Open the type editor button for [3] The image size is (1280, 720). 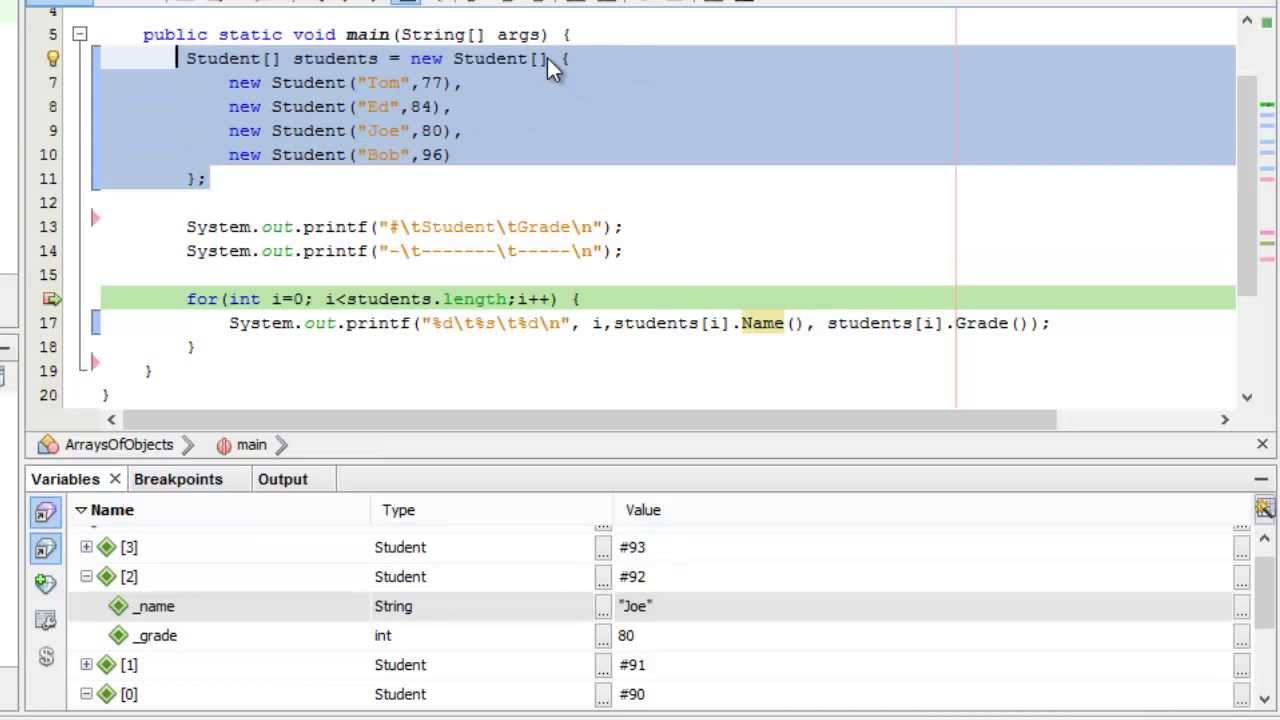603,547
